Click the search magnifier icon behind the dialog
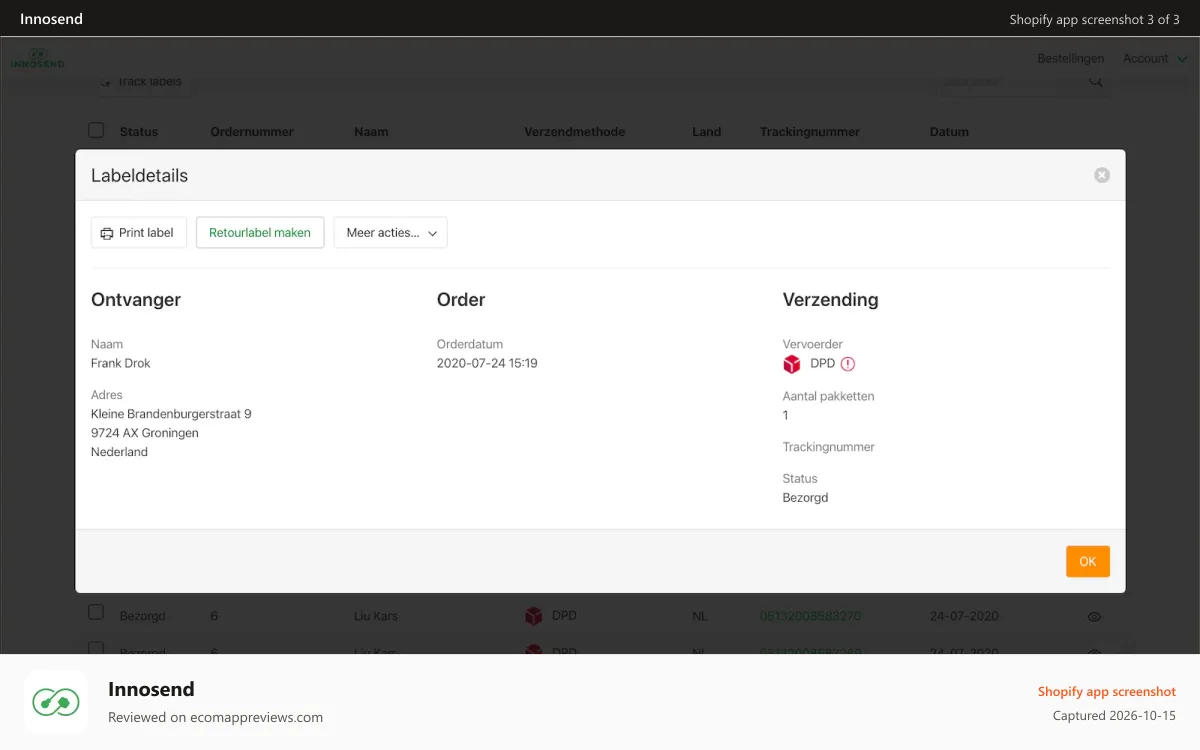This screenshot has width=1200, height=750. [1096, 82]
